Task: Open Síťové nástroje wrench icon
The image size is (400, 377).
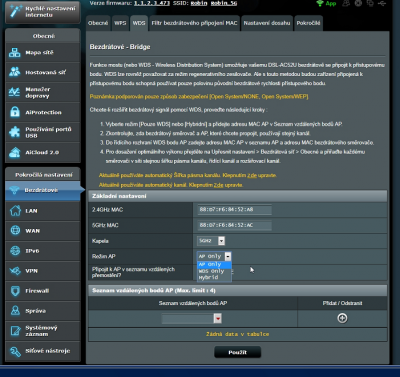Action: tap(15, 351)
